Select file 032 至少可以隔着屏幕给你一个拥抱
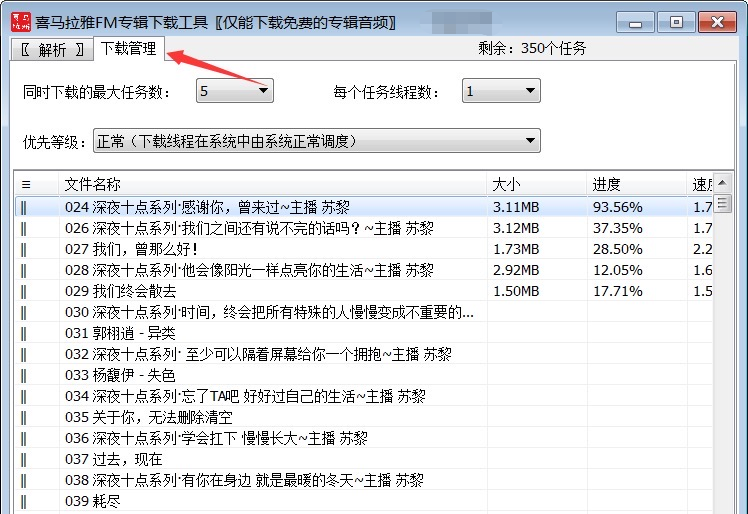Screen dimensions: 748x514 point(258,354)
